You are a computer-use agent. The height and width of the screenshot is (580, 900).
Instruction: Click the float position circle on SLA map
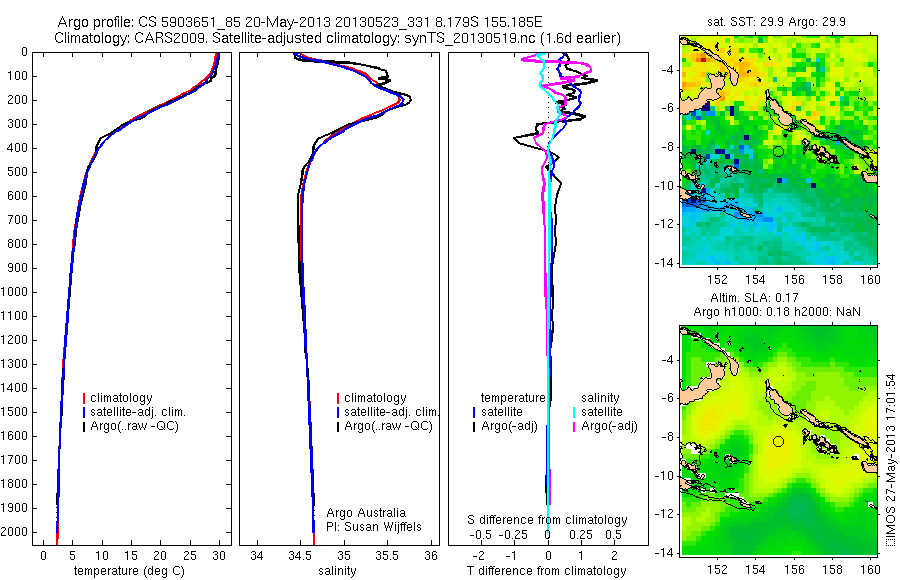click(x=778, y=442)
